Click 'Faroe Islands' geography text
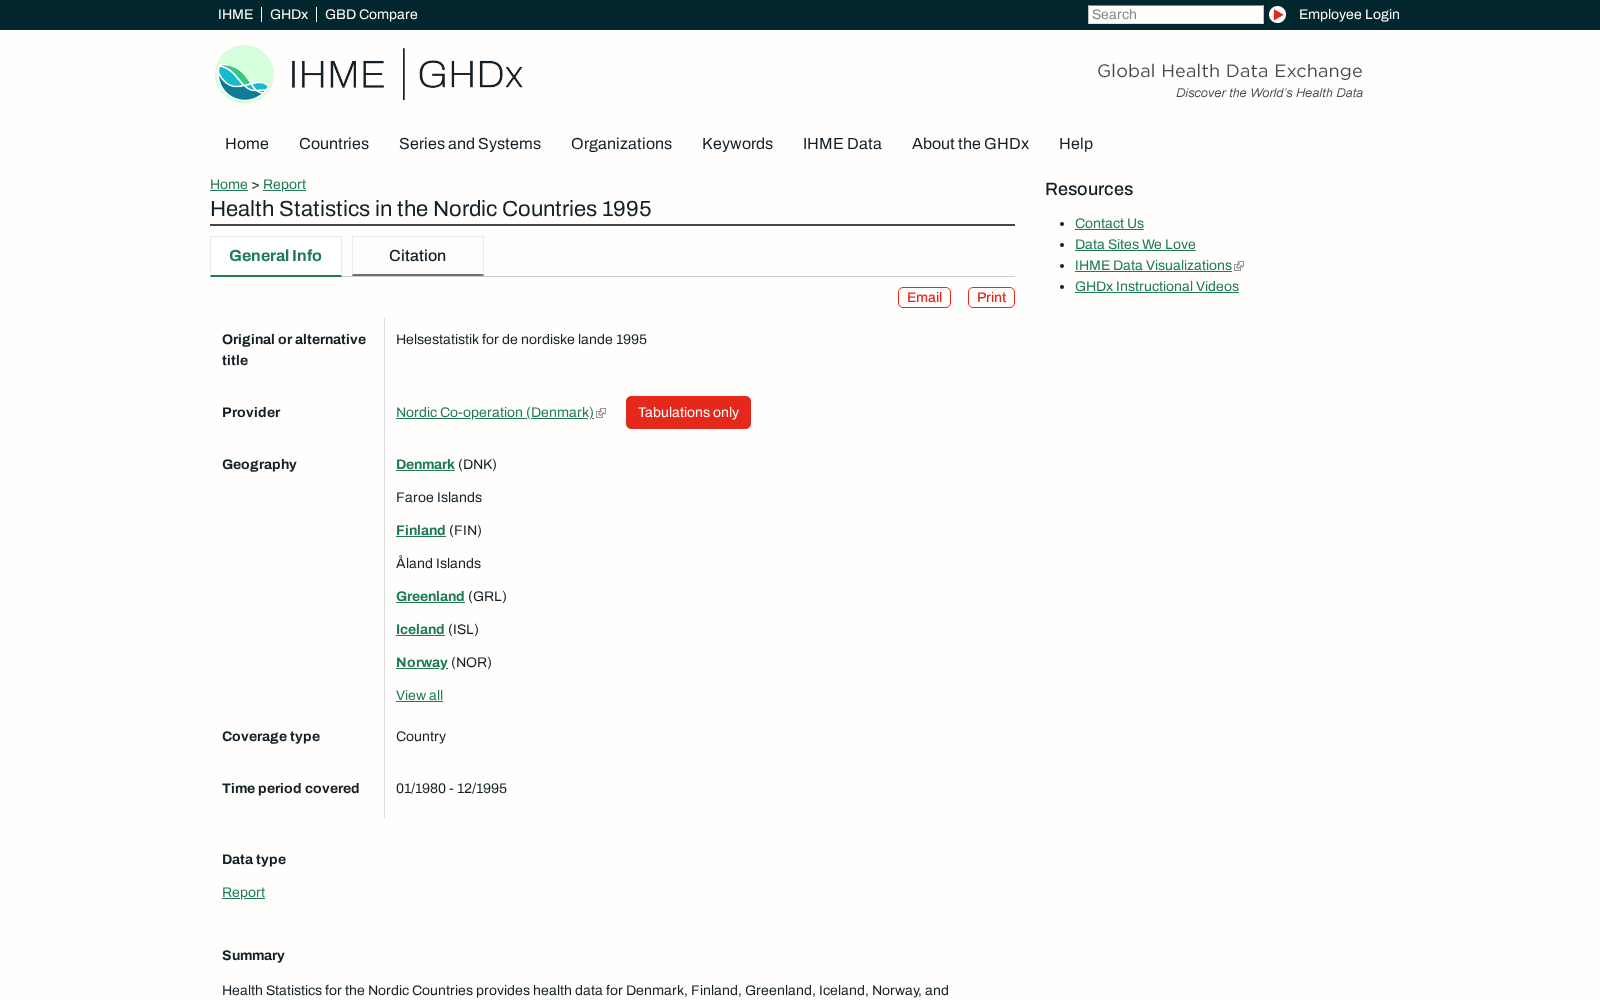1600x1000 pixels. click(439, 498)
